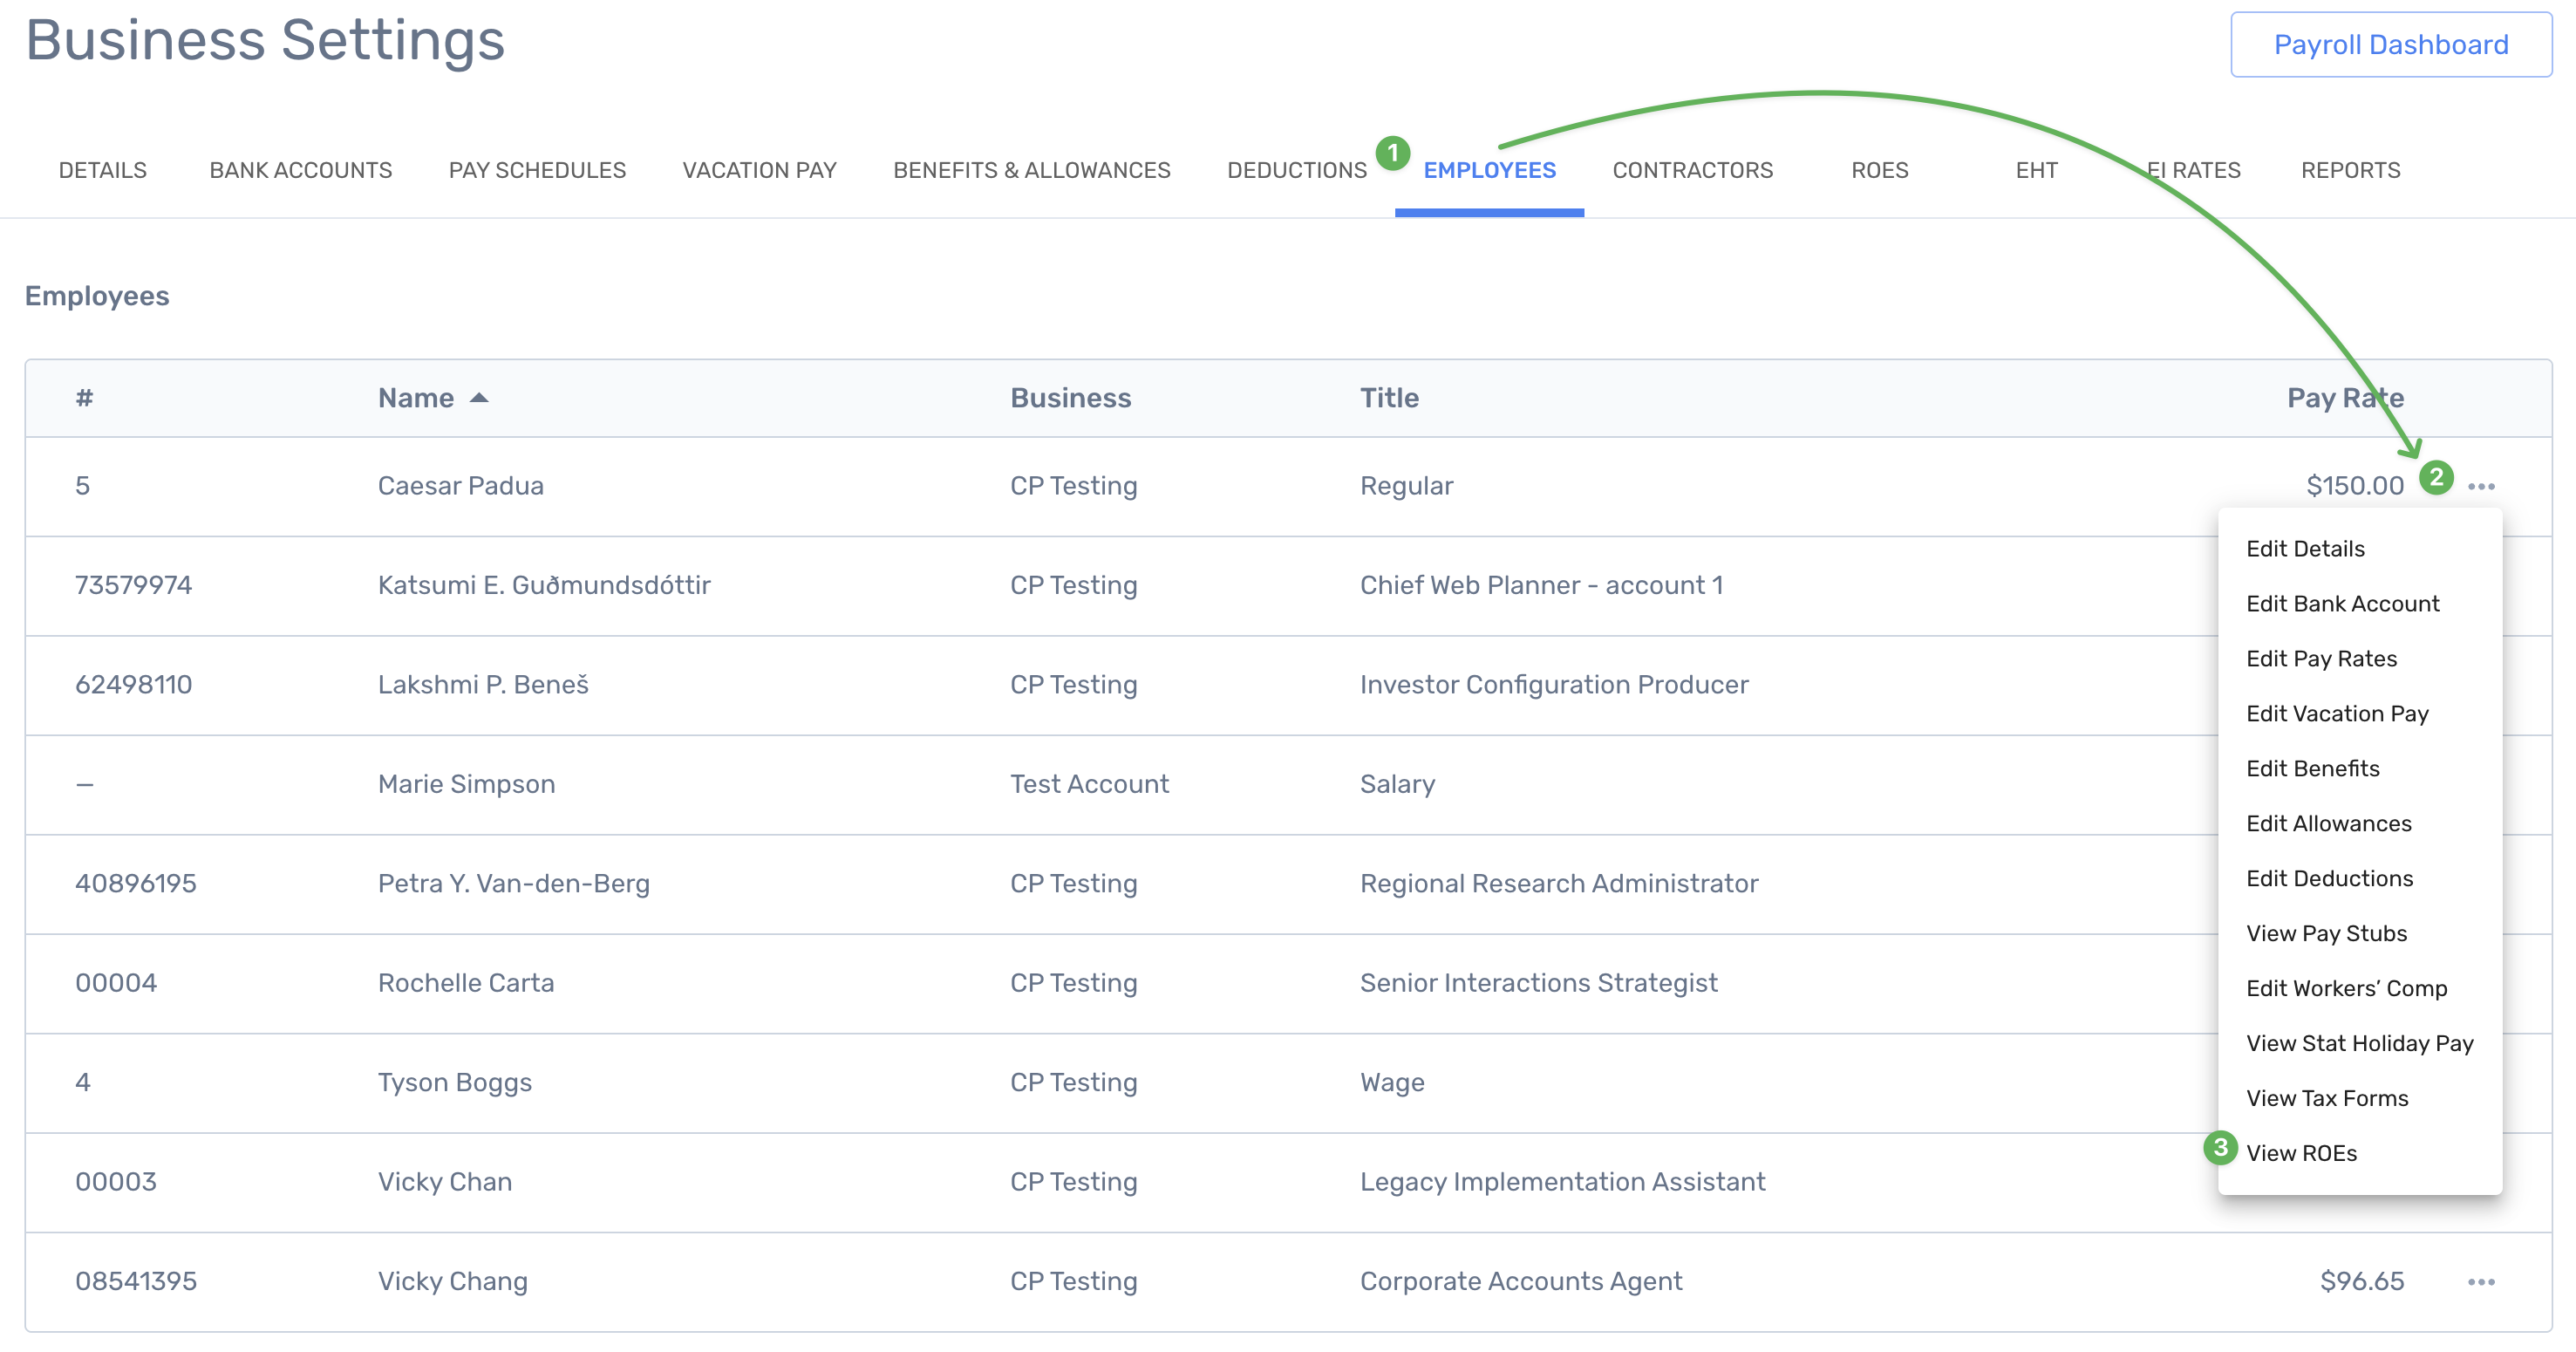Screen dimensions: 2576x1352
Task: Open the Deductions tab
Action: click(1296, 170)
